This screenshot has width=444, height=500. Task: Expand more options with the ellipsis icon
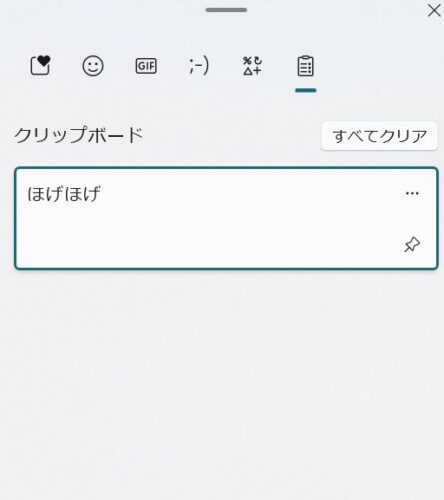pos(412,193)
